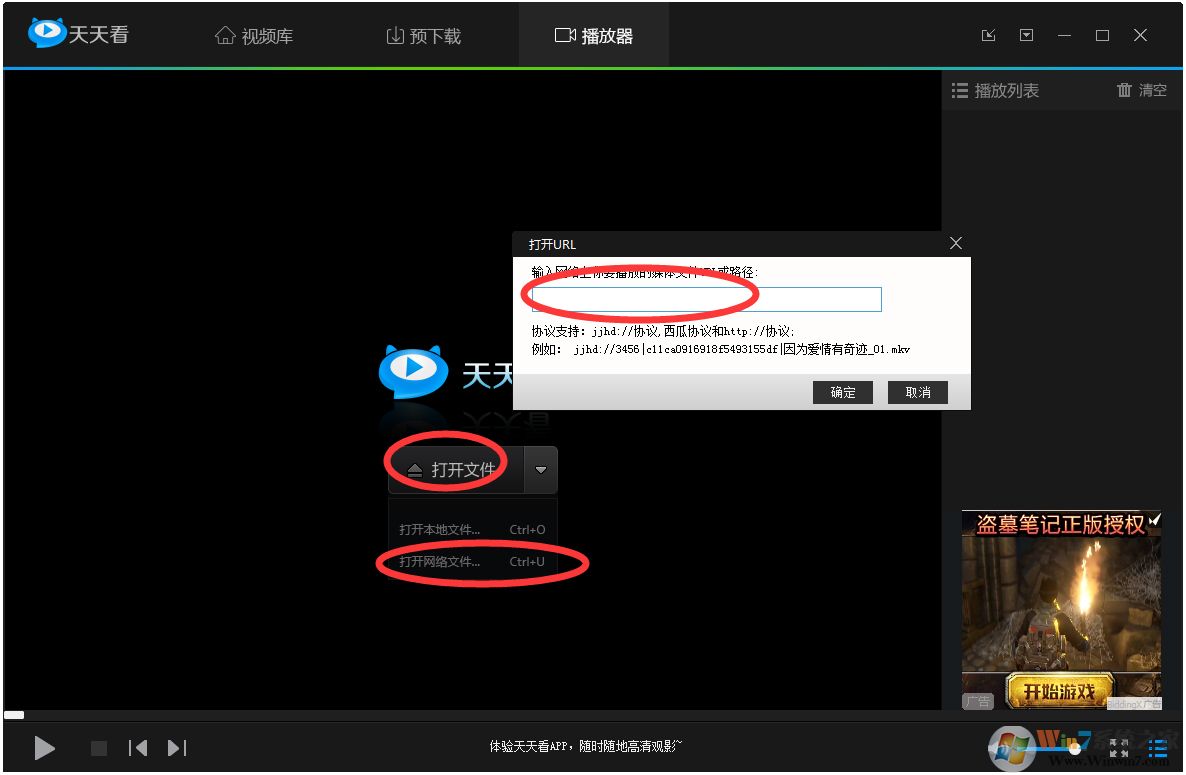
Task: Switch to the 视频库 tab
Action: click(255, 35)
